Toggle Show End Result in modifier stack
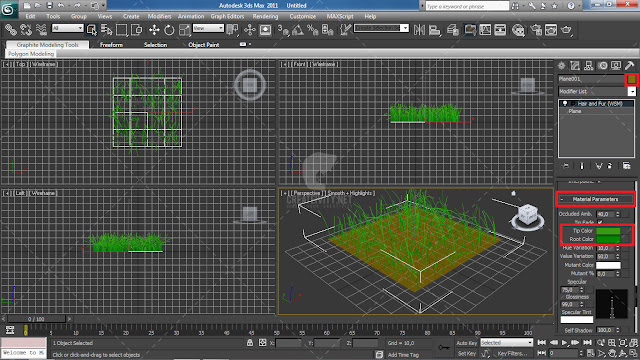The image size is (640, 360). (582, 166)
